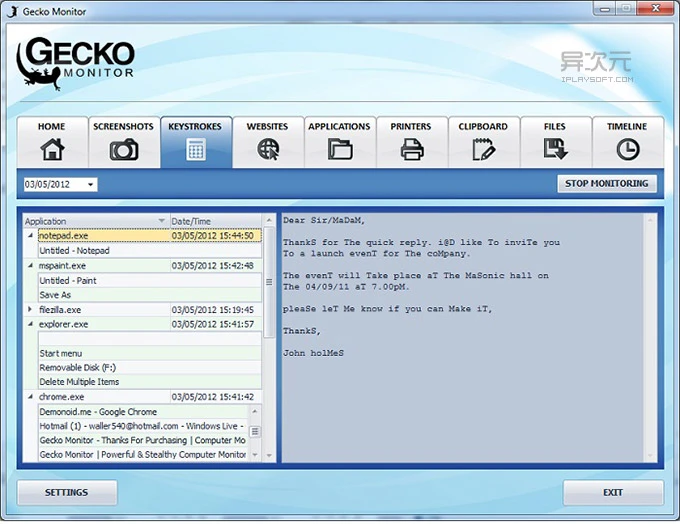Viewport: 680px width, 524px height.
Task: Select the KEYSTROKES tab label
Action: tap(195, 127)
